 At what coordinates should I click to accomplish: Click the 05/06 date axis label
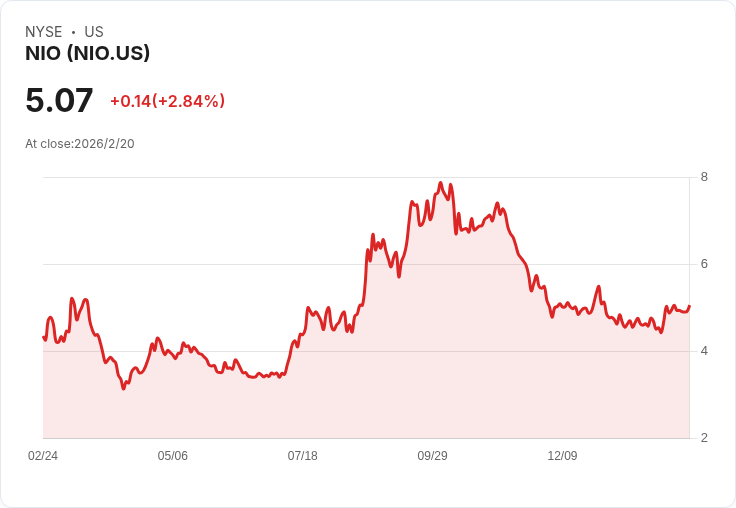[173, 456]
